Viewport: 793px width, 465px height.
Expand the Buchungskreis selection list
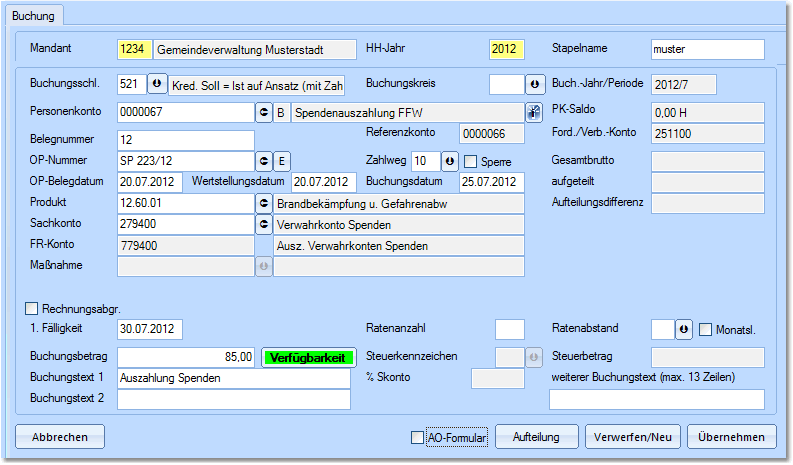(534, 84)
